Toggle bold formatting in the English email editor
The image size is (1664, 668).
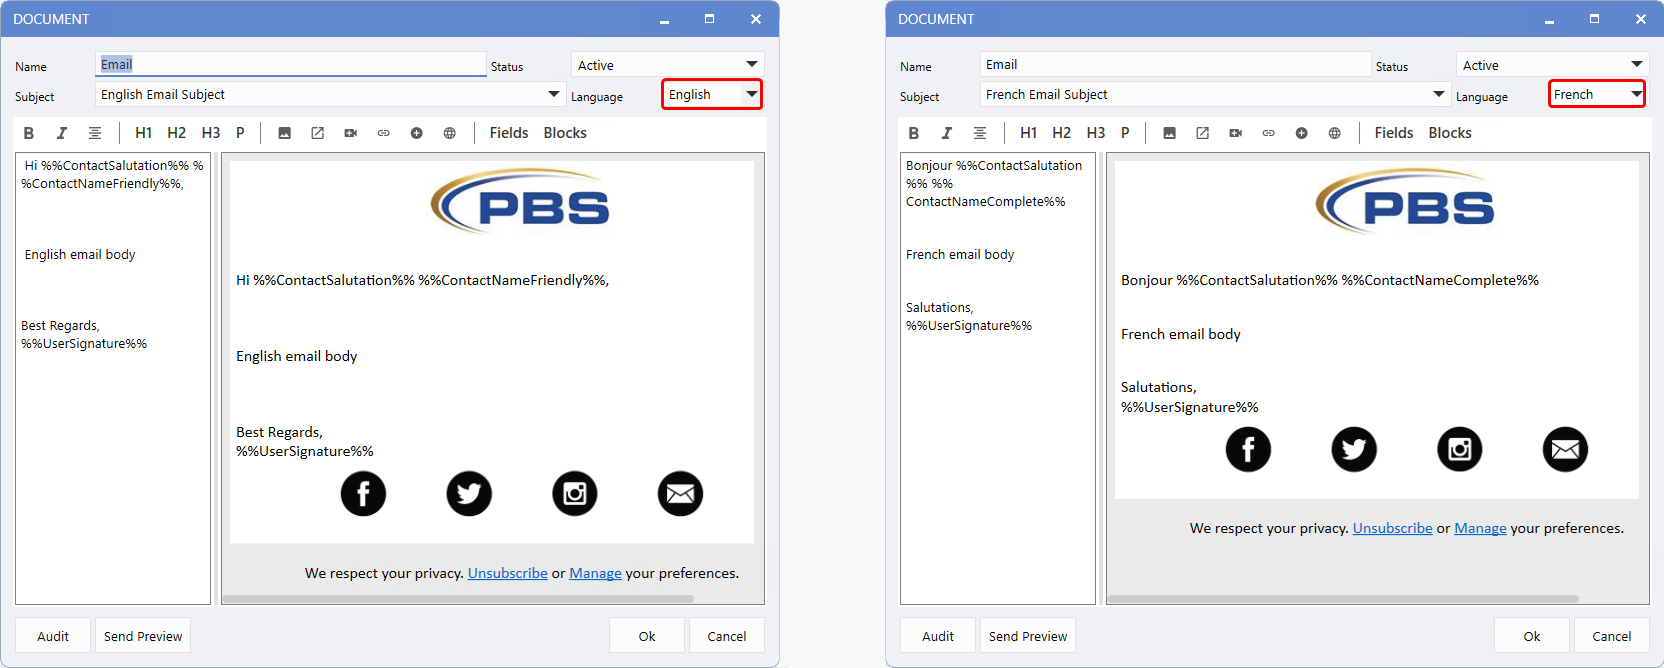click(x=29, y=133)
